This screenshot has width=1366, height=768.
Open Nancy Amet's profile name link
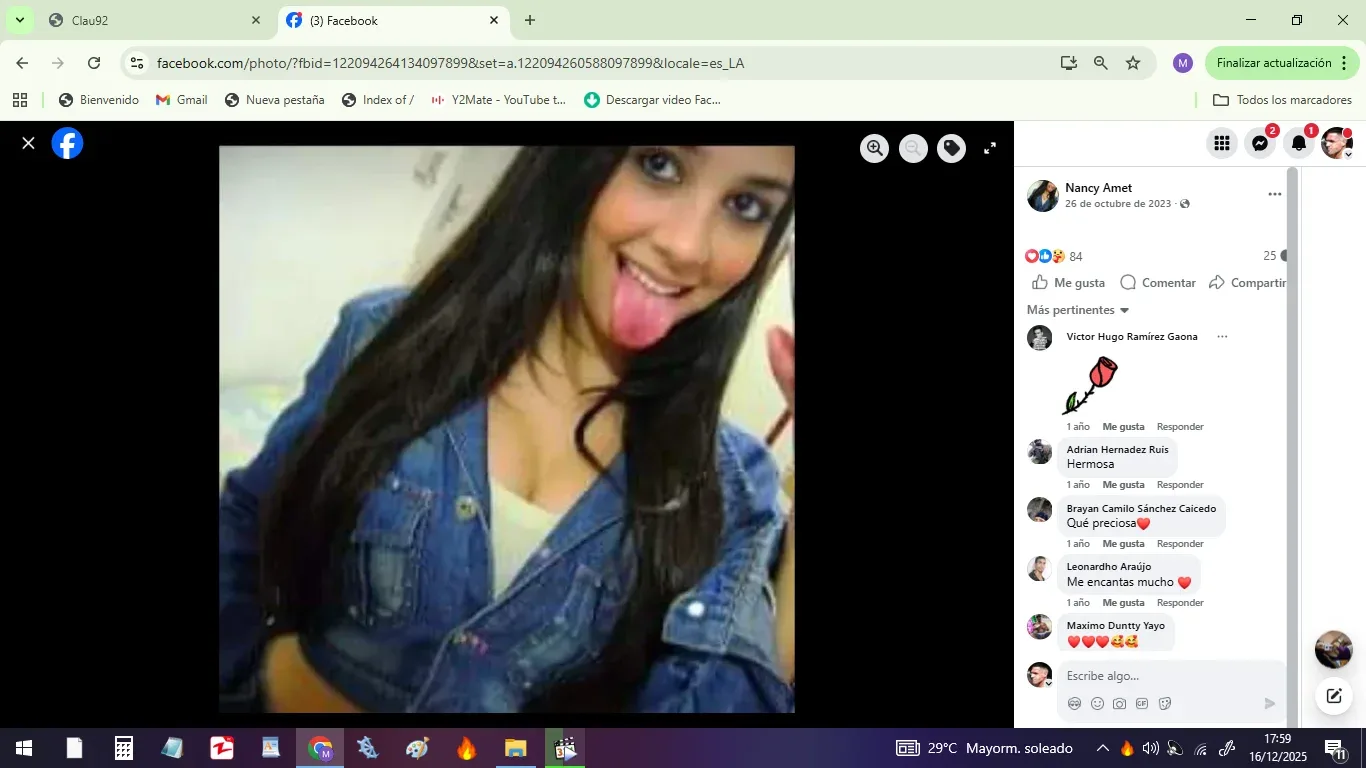[1098, 188]
